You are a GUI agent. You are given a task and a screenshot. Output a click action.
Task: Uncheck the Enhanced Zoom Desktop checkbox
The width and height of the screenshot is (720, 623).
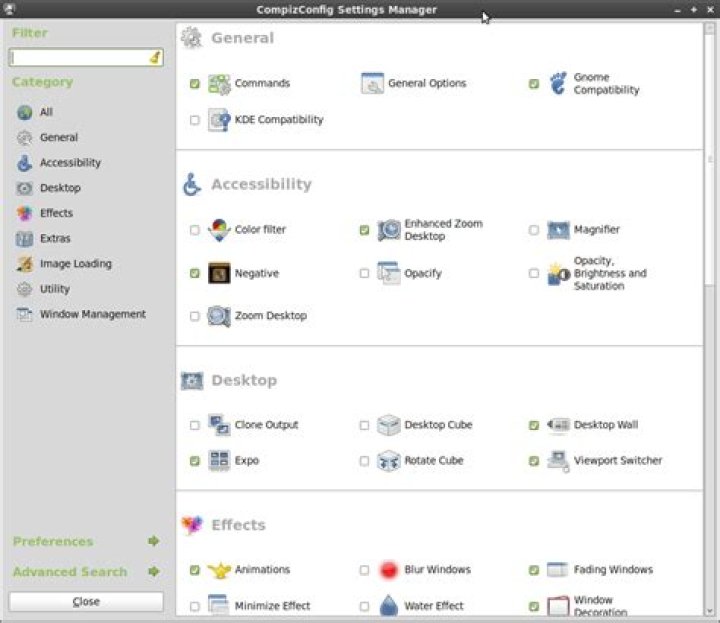[x=364, y=230]
